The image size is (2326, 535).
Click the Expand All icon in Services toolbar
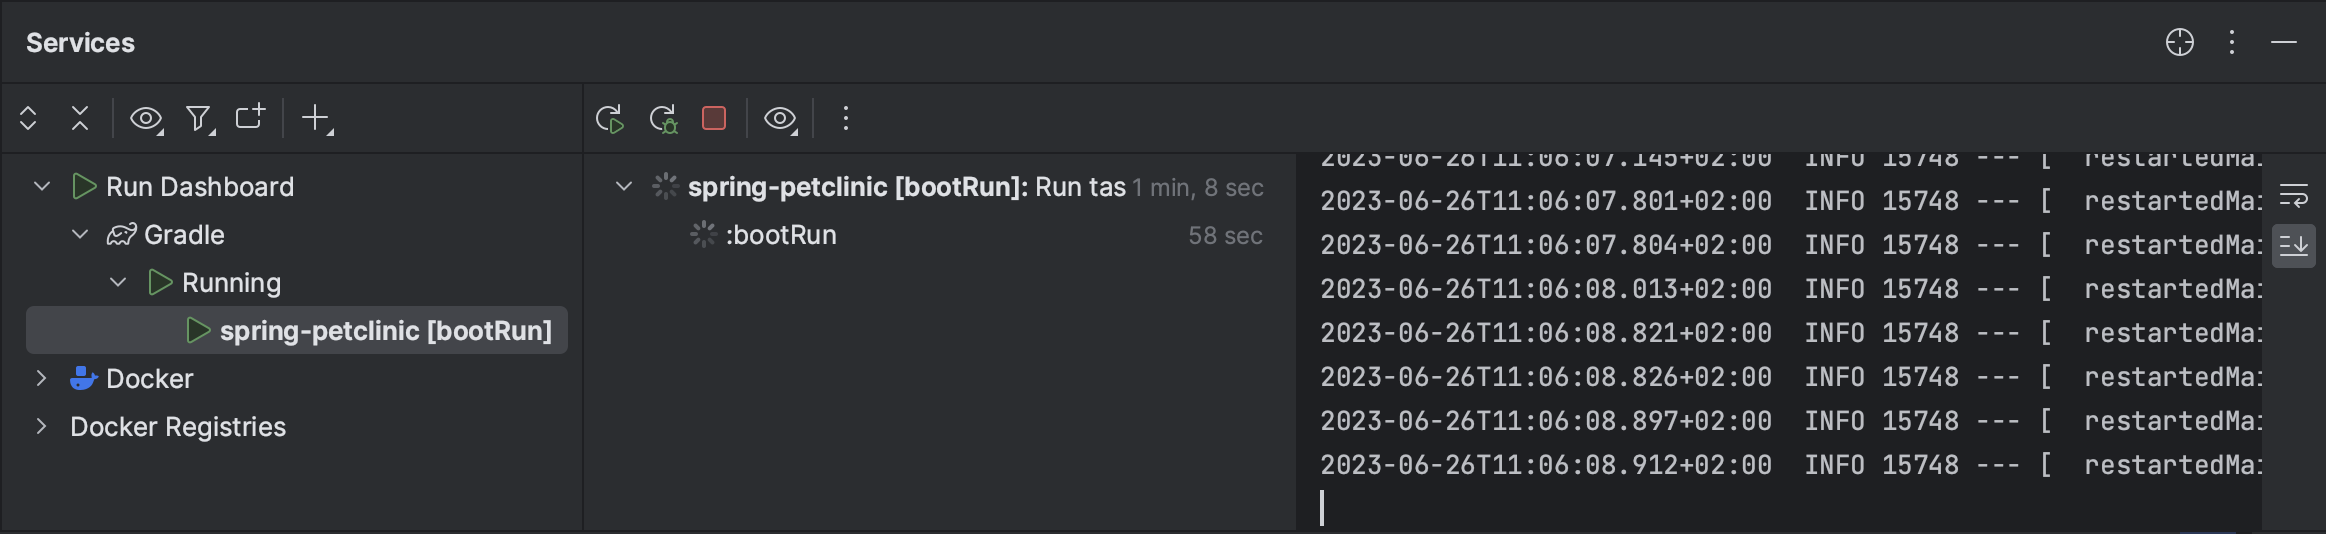point(28,119)
